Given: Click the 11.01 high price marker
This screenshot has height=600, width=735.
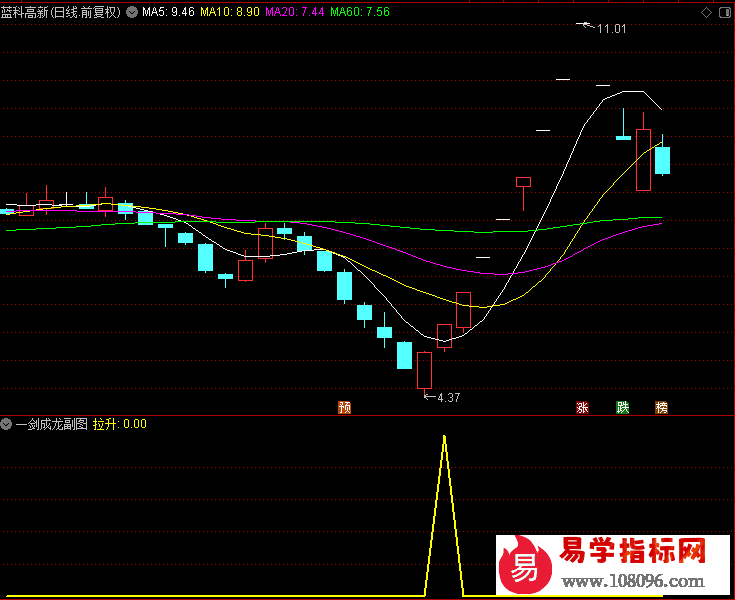Looking at the screenshot, I should point(611,29).
